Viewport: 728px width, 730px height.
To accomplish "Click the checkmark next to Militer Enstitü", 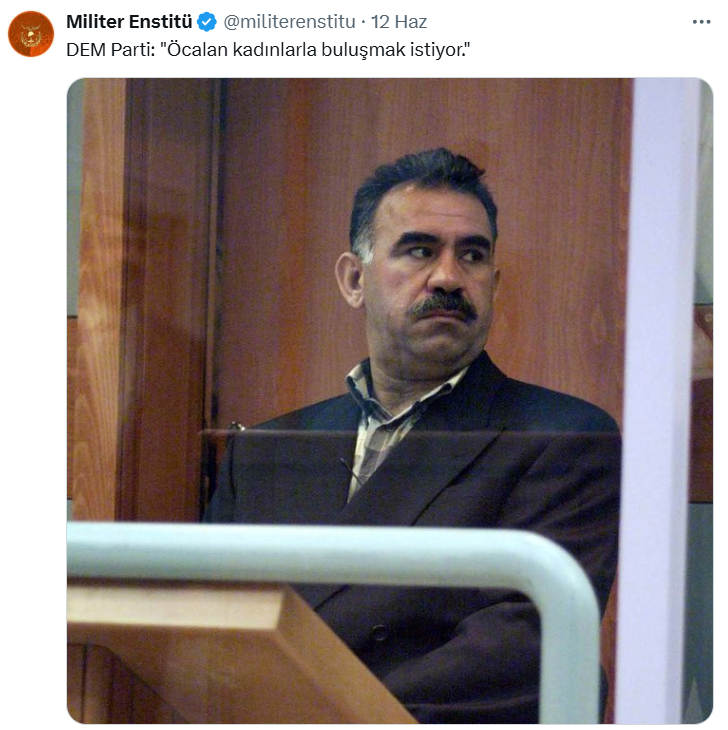I will pyautogui.click(x=207, y=22).
